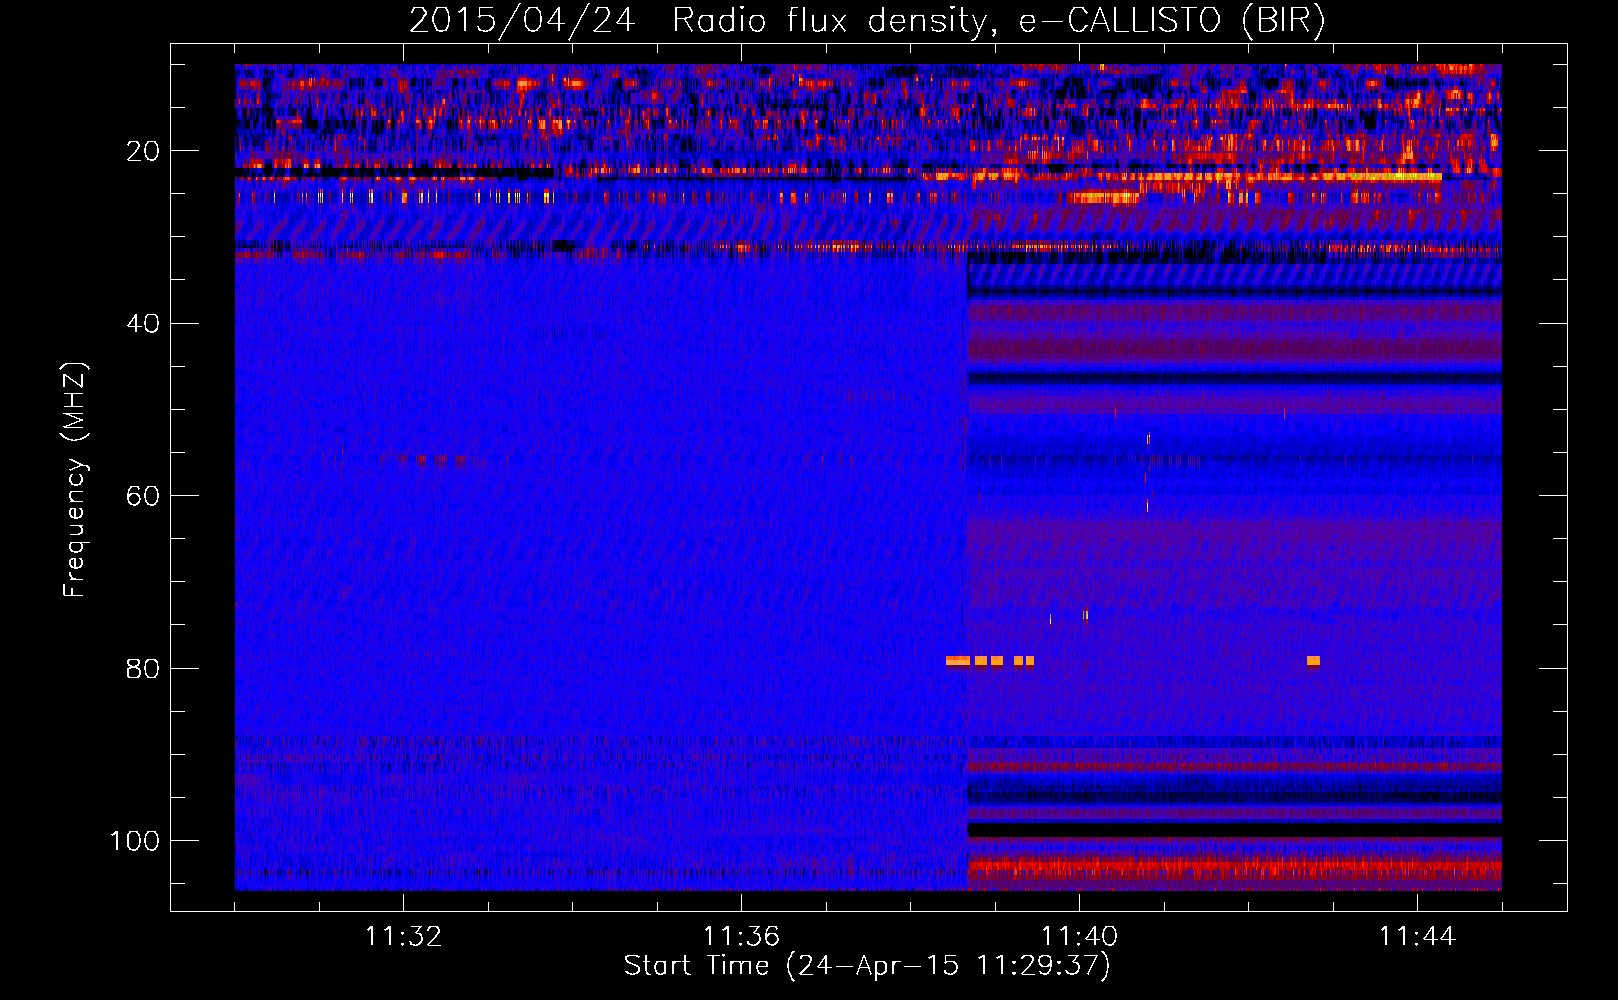
Task: Click the 11:32 time tick label
Action: [403, 937]
